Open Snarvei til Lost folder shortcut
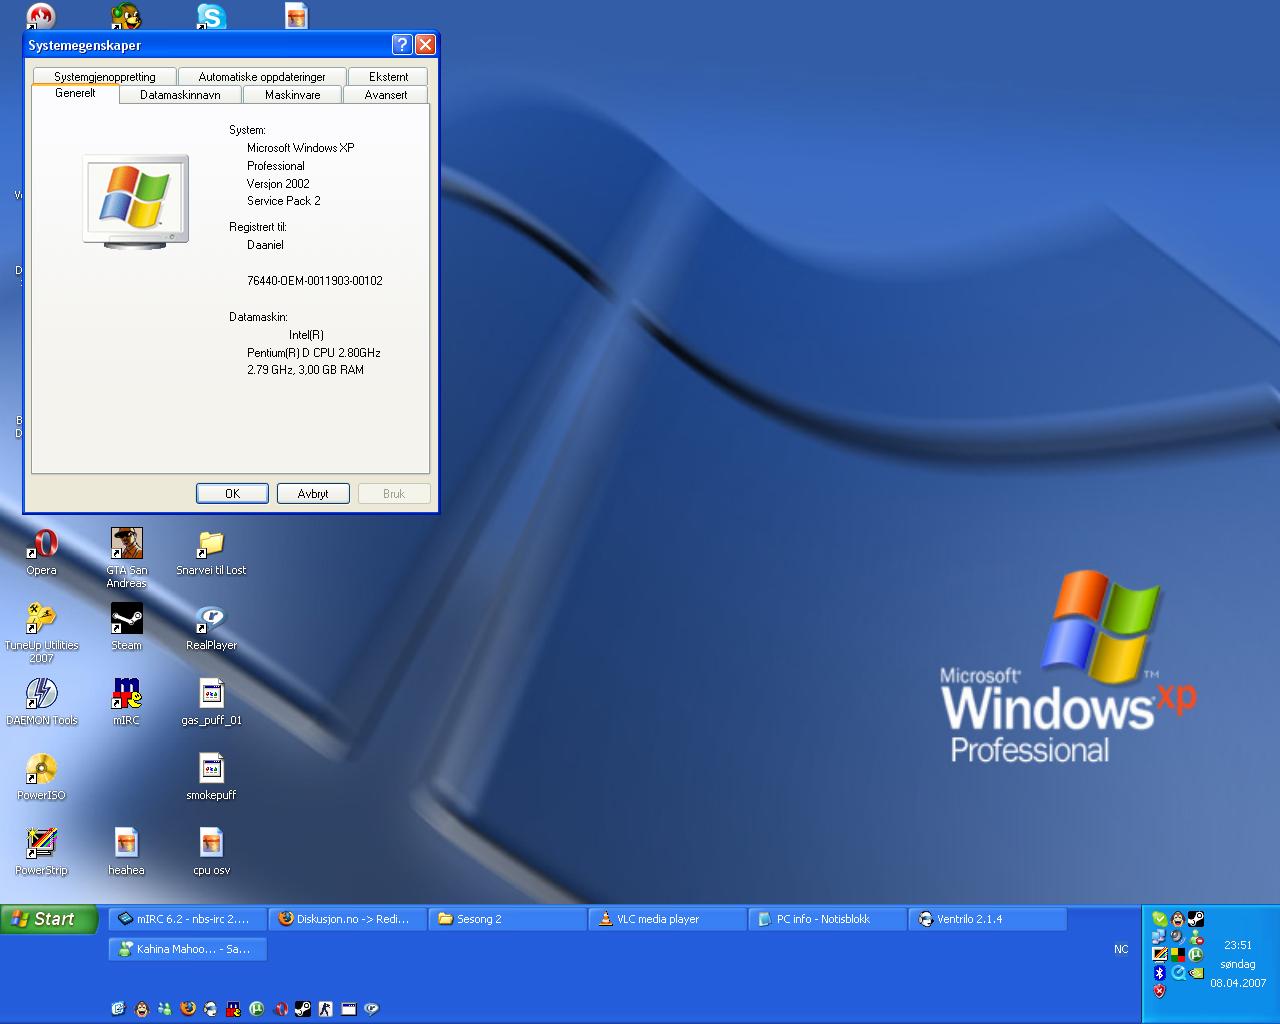The height and width of the screenshot is (1024, 1280). (211, 551)
